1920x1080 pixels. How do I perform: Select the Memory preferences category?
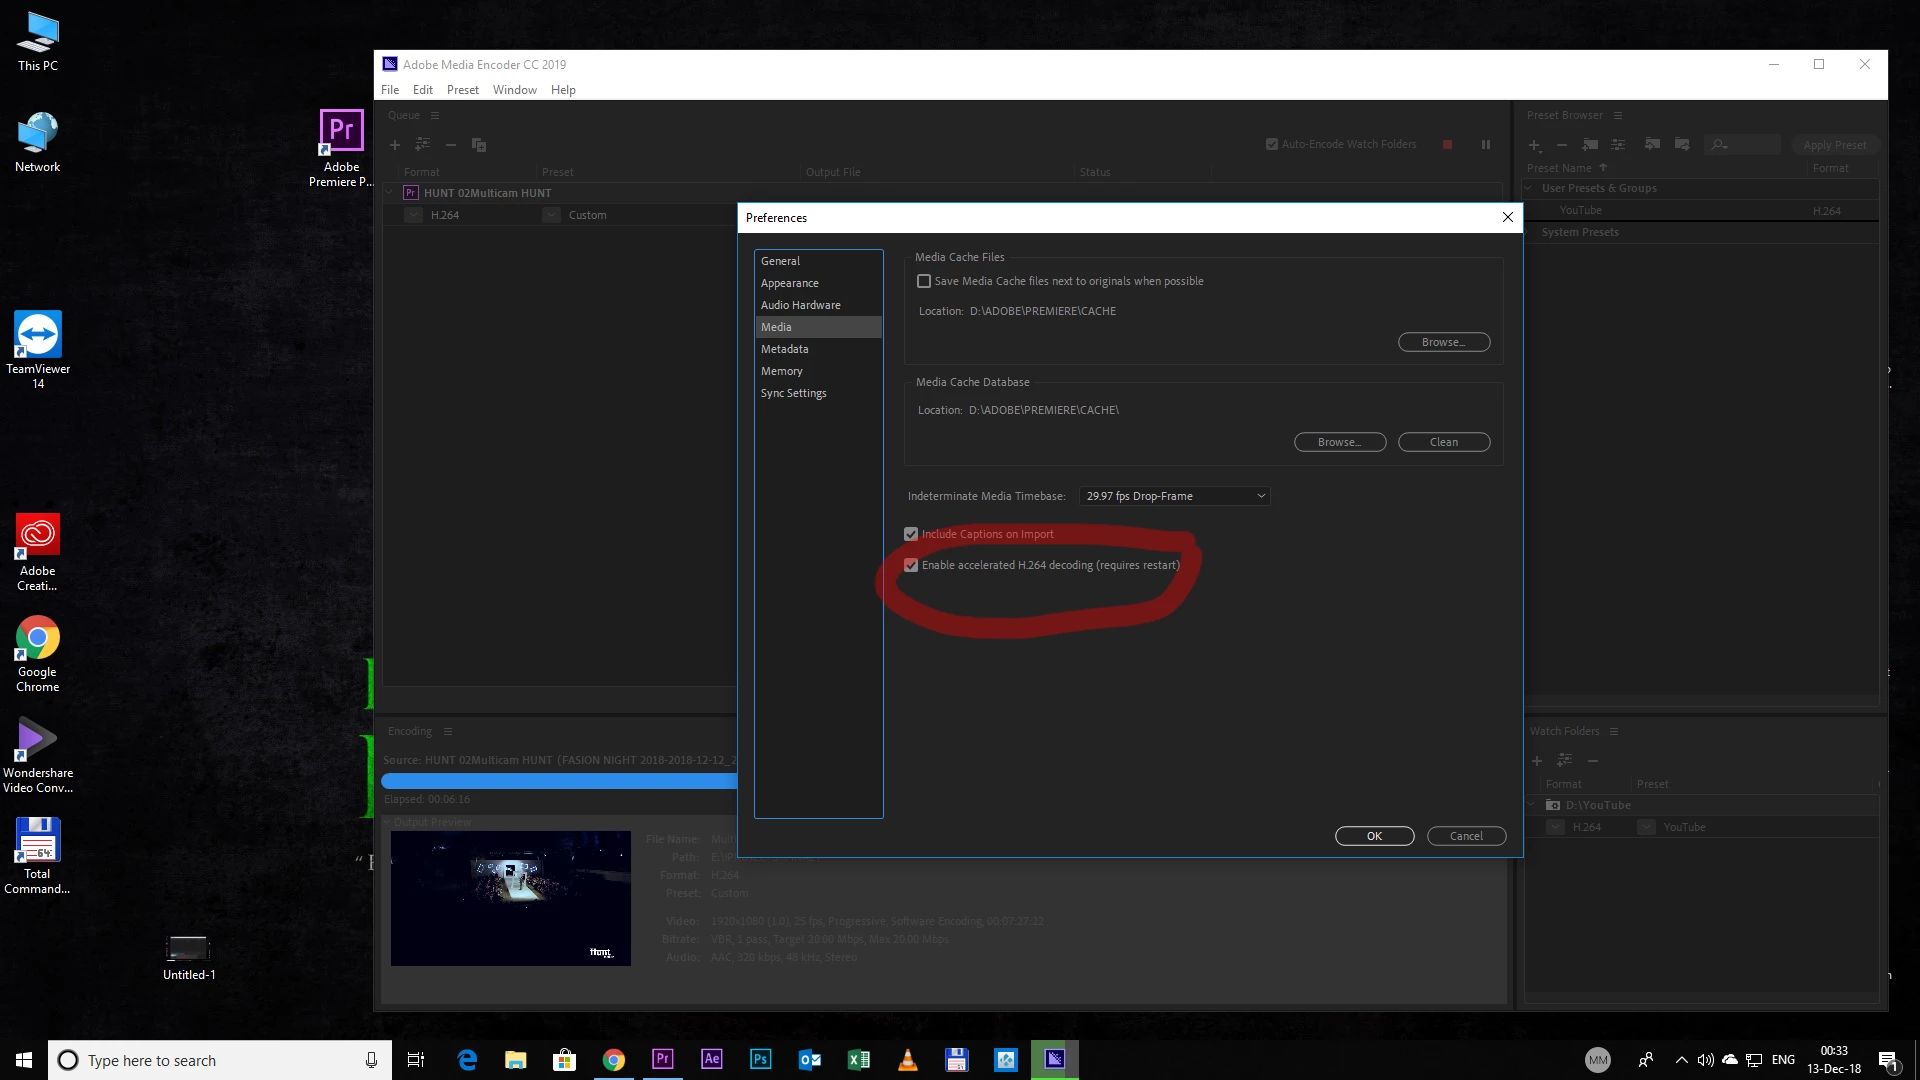pos(781,371)
